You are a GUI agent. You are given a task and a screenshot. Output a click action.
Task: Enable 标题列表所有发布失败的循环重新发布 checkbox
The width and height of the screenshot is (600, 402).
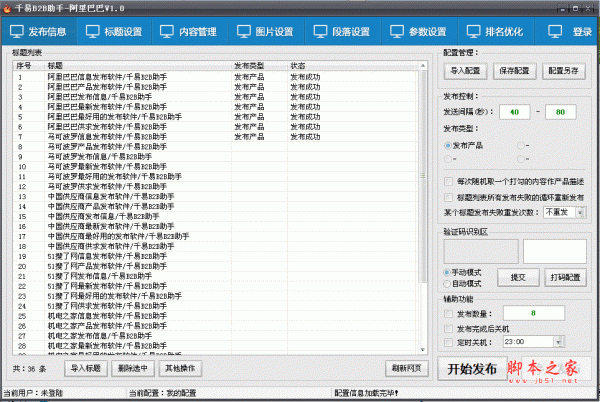pyautogui.click(x=448, y=198)
